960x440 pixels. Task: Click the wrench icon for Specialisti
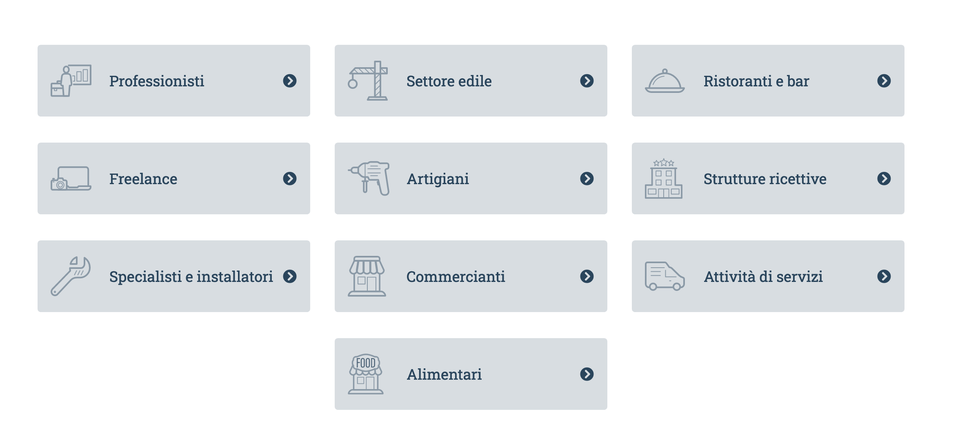tap(70, 276)
